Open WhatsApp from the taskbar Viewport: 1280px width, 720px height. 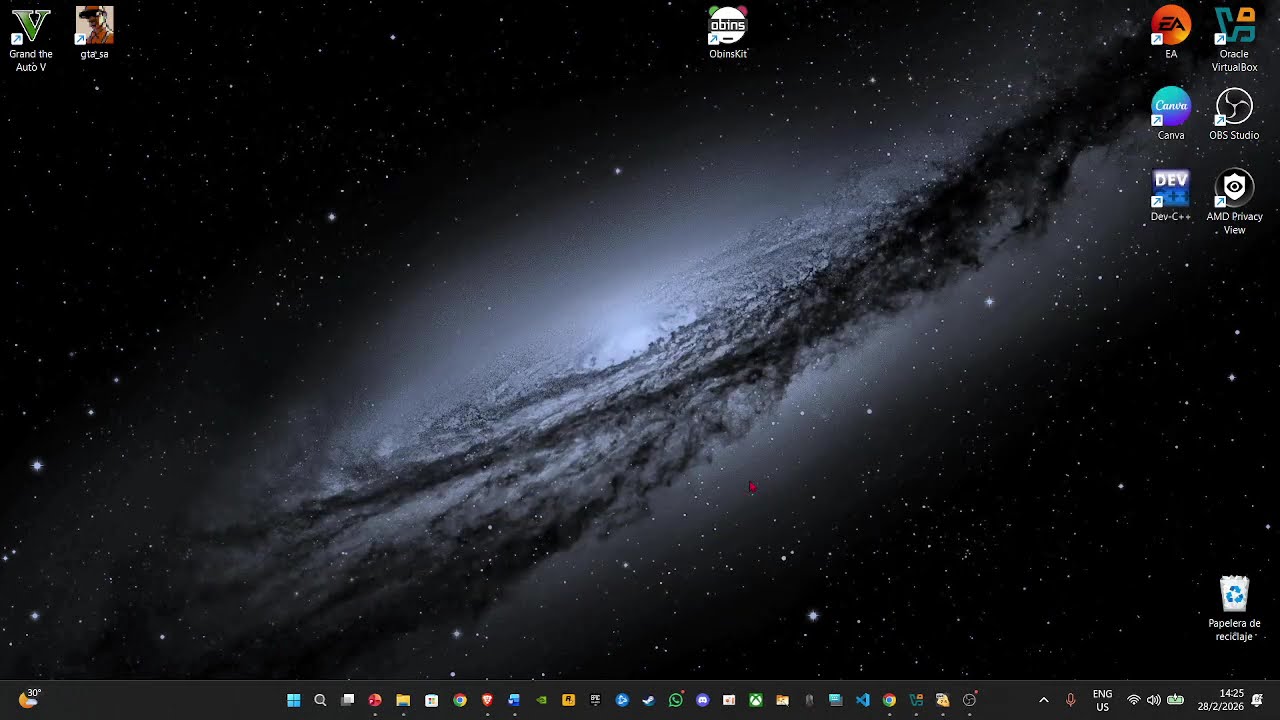click(x=675, y=700)
